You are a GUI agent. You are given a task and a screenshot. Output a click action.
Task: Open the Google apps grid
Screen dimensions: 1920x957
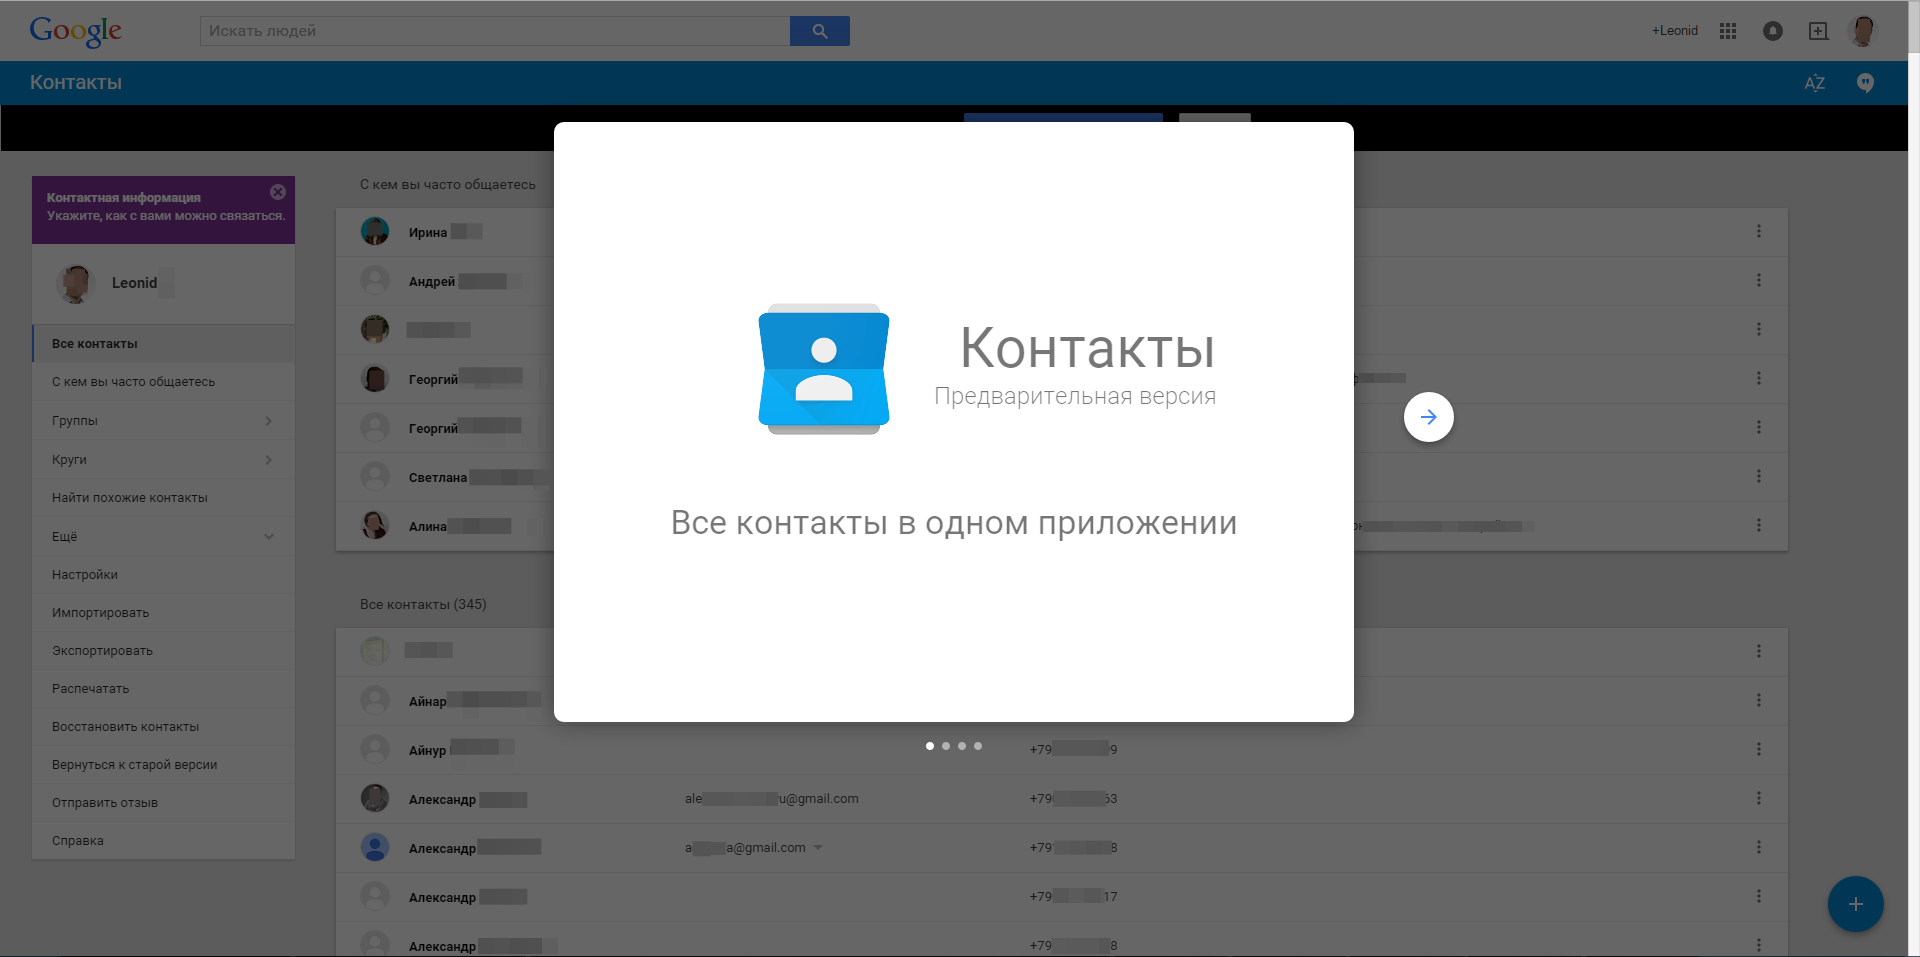pos(1728,31)
